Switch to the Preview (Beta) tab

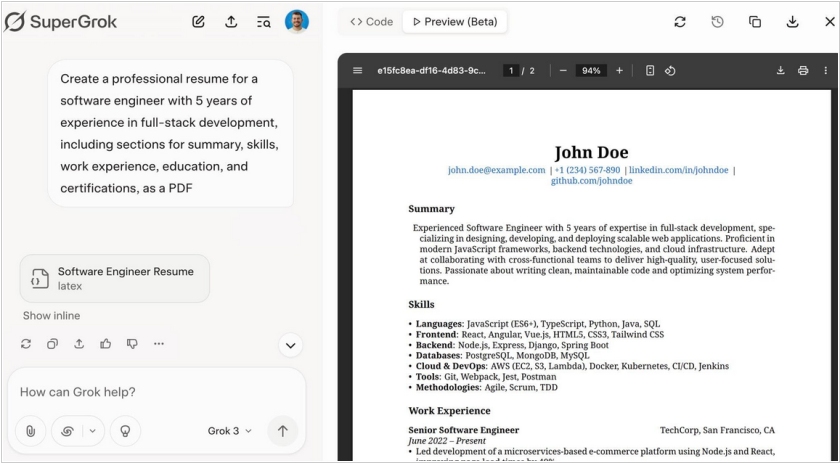(x=455, y=22)
